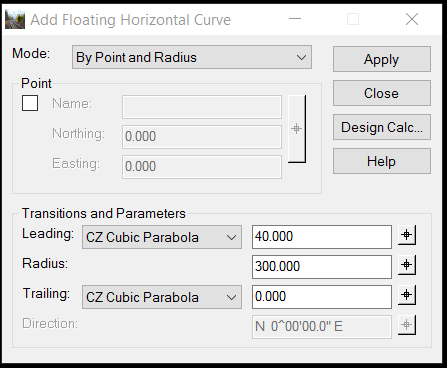447x368 pixels.
Task: Open the Design Calc... dialog
Action: (382, 127)
